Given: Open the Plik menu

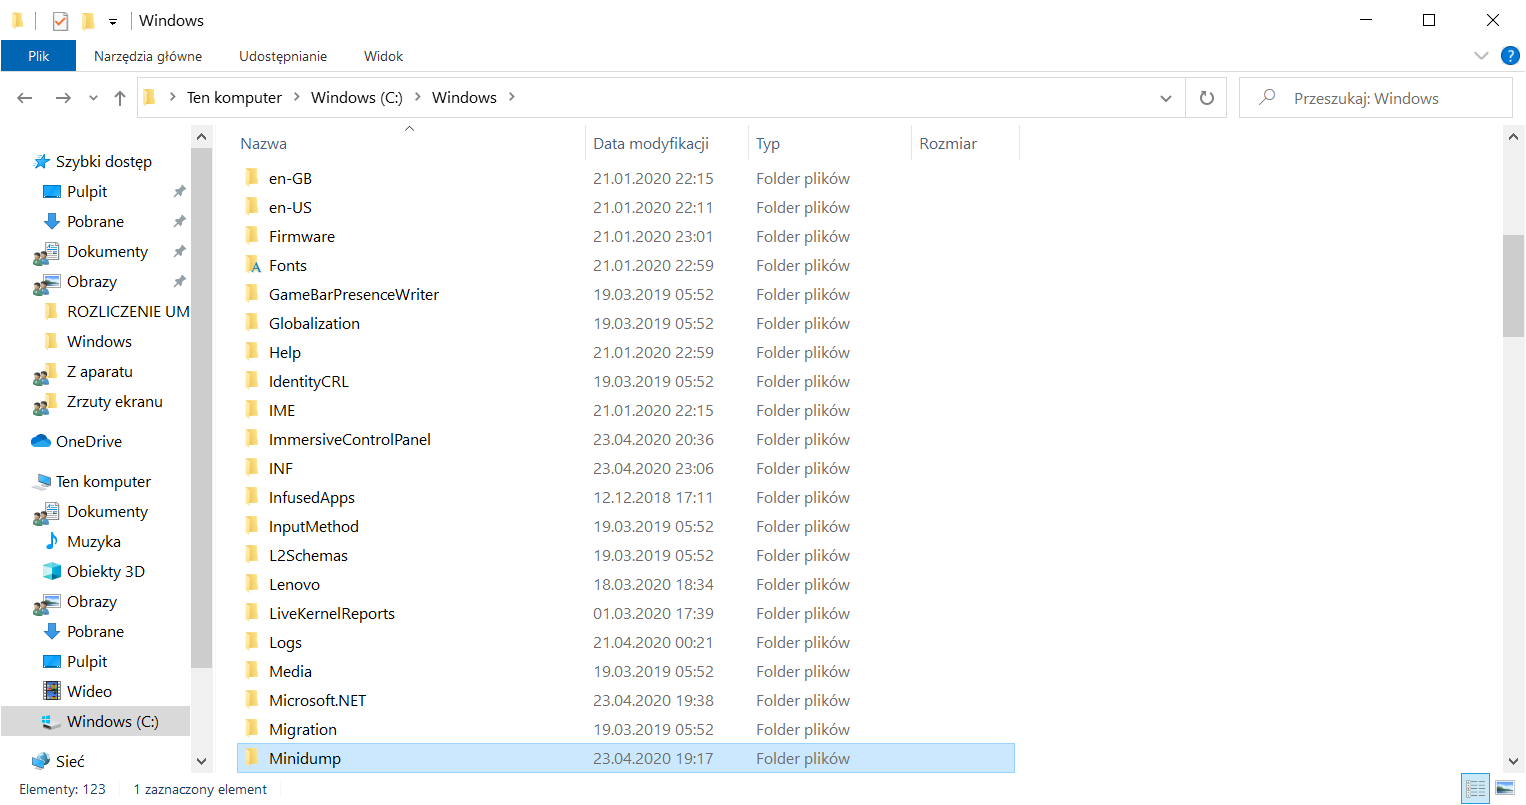Looking at the screenshot, I should pyautogui.click(x=38, y=56).
